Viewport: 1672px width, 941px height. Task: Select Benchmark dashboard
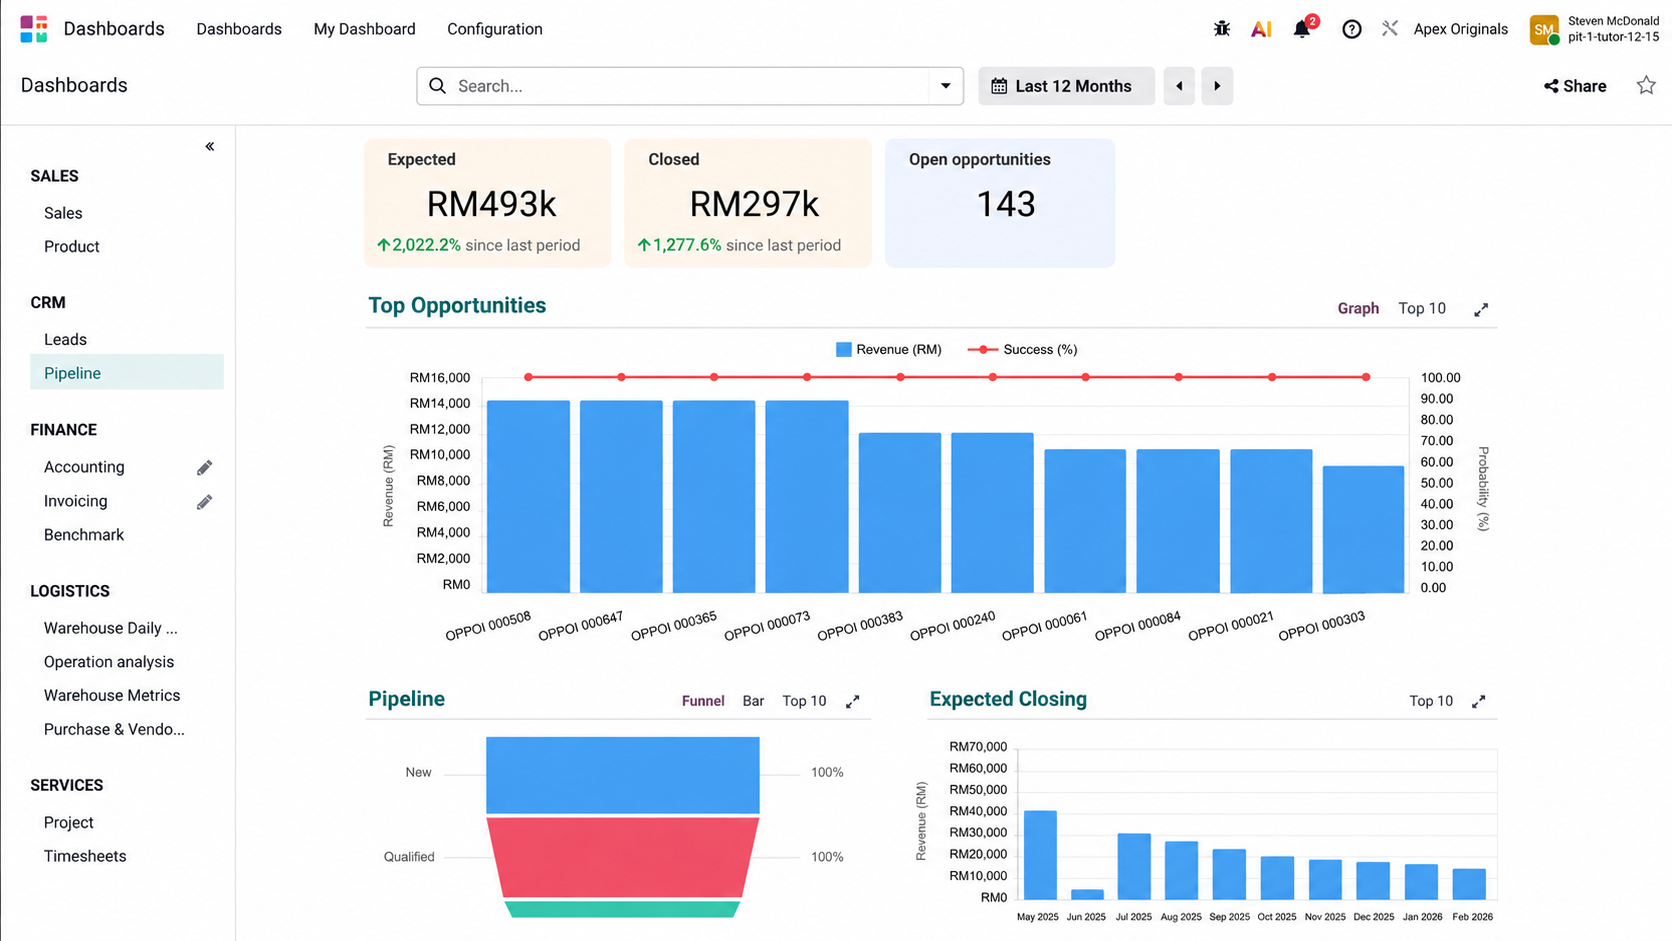click(84, 535)
